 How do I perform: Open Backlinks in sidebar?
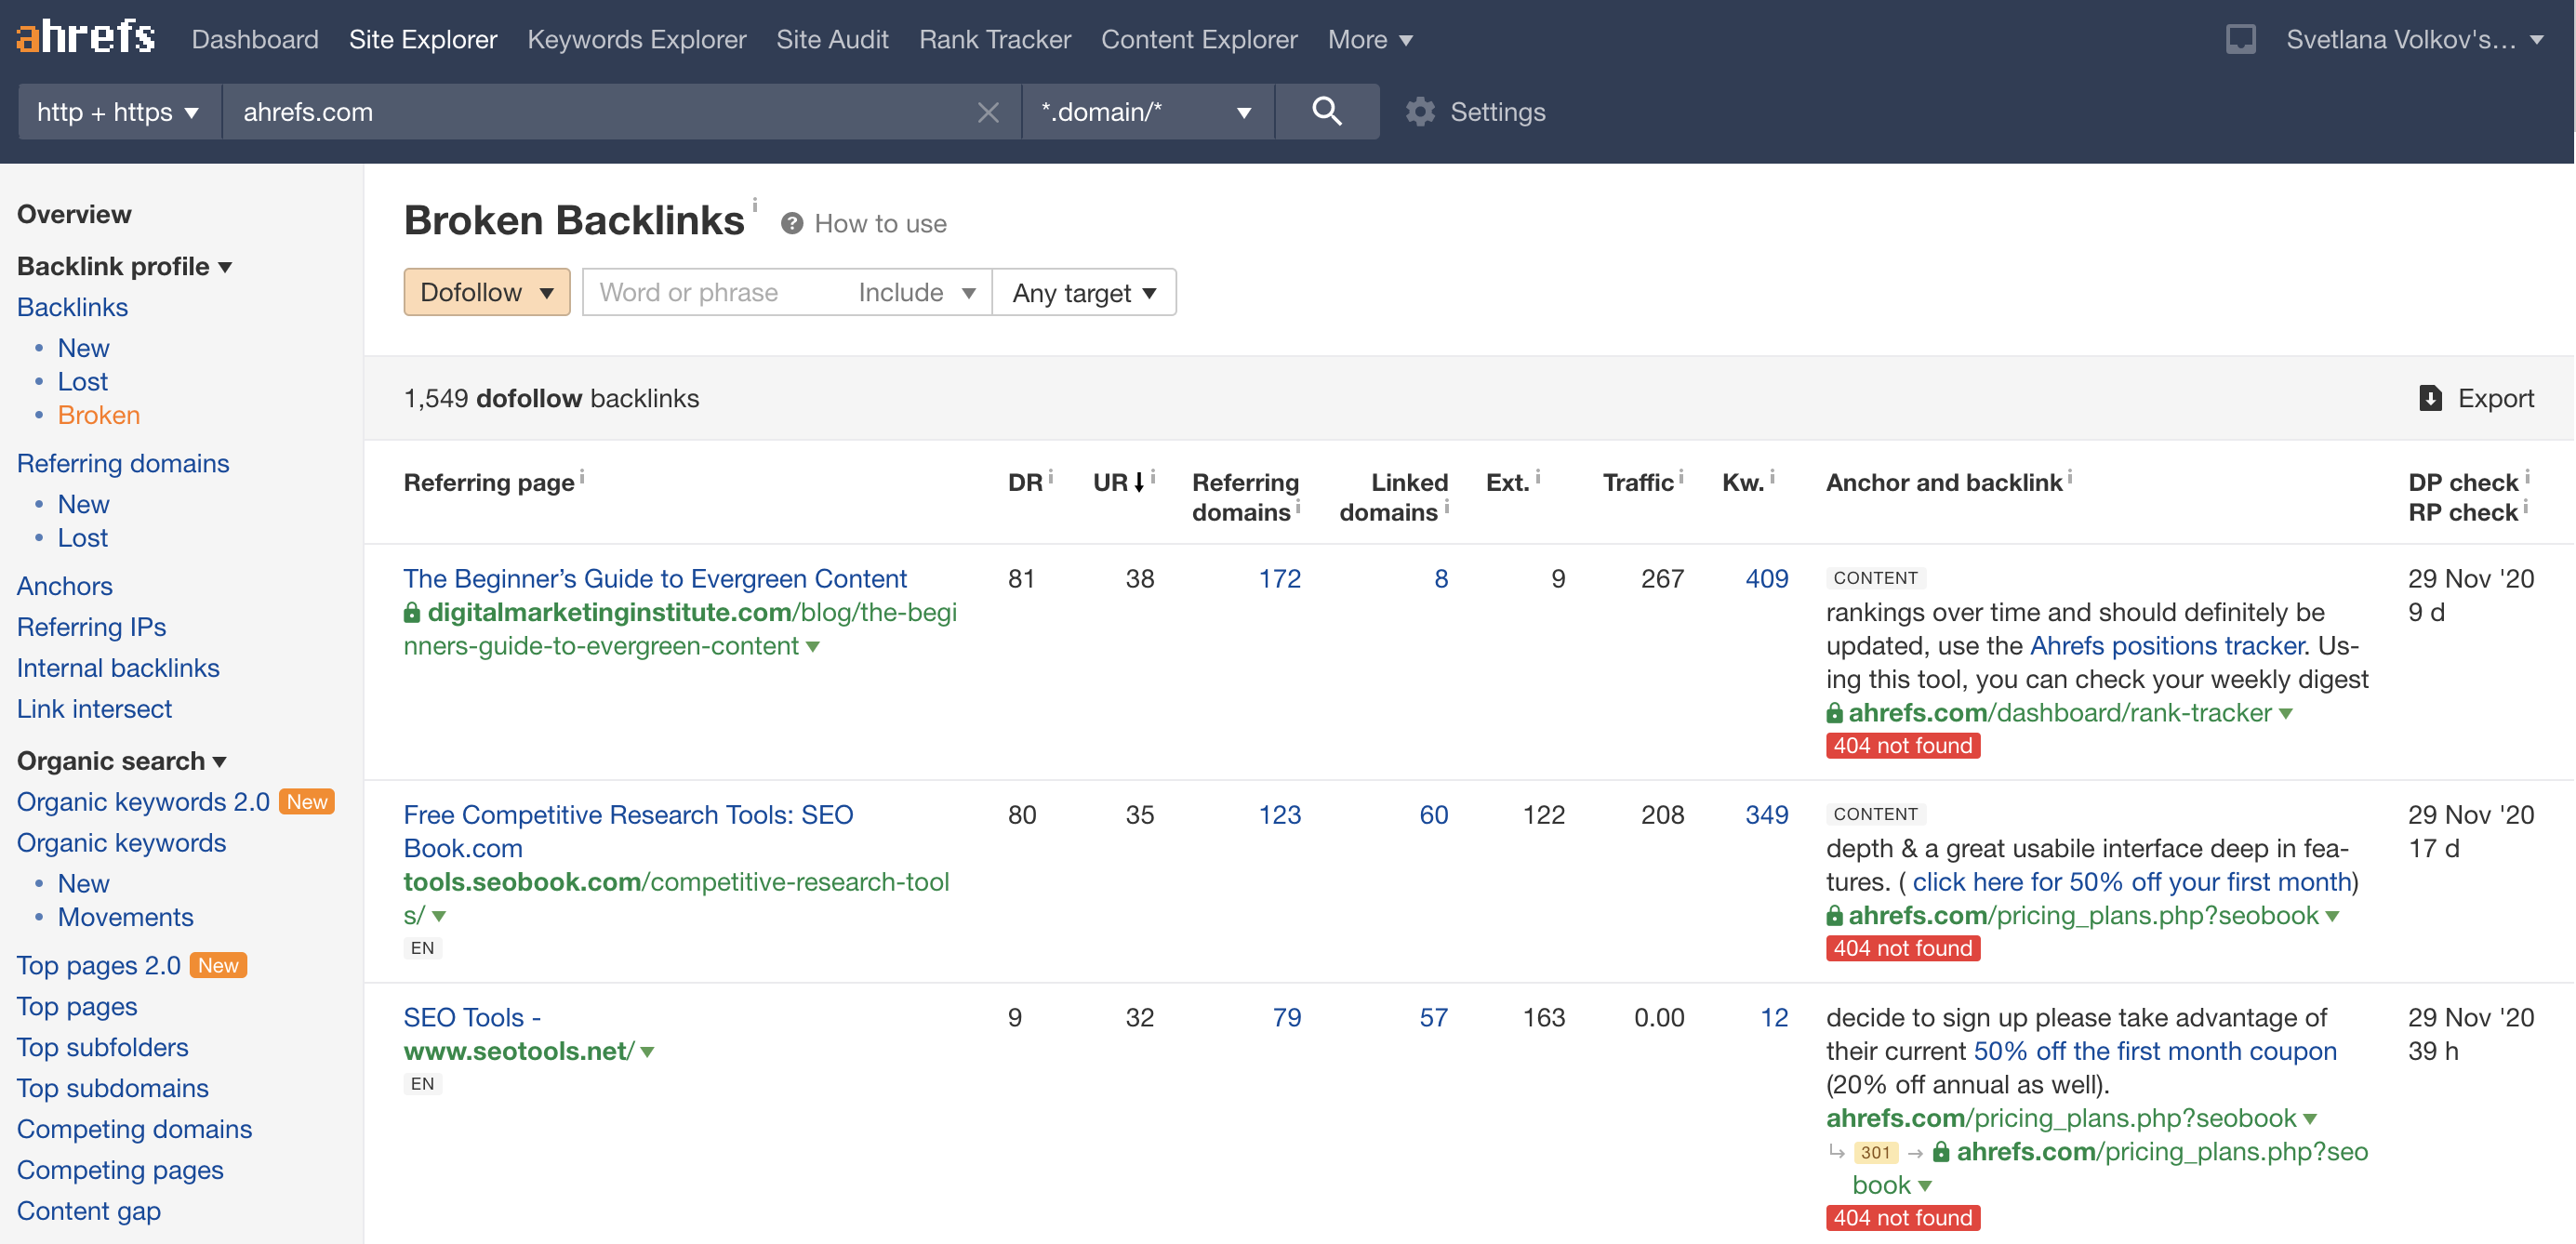pyautogui.click(x=72, y=307)
